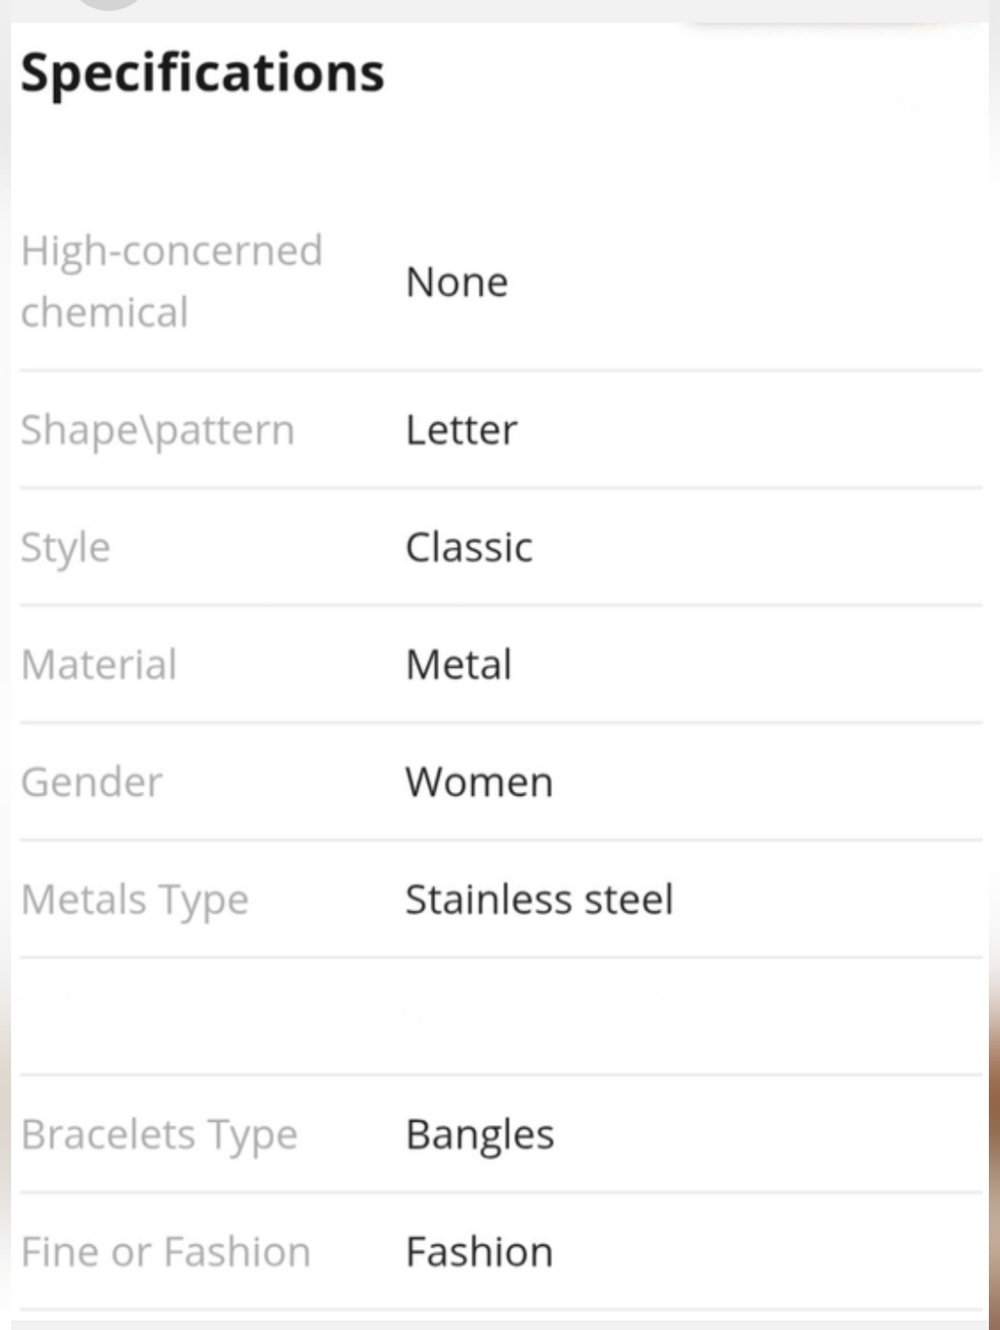
Task: Click the Gender label
Action: tap(91, 782)
